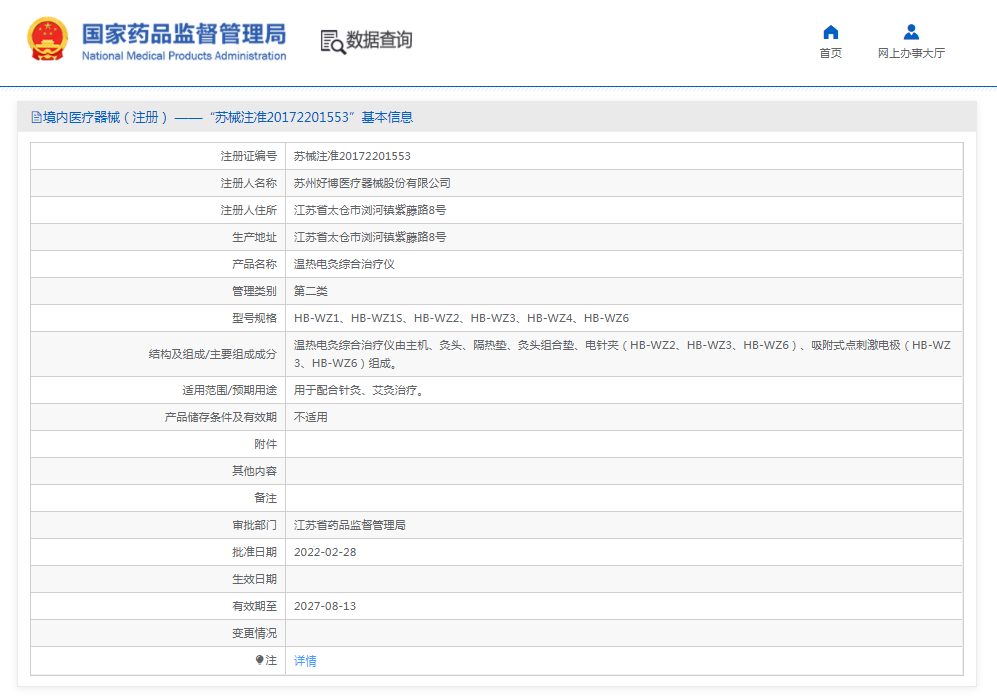Viewport: 997px width, 700px height.
Task: Click the 变更情况 label
Action: (x=254, y=633)
